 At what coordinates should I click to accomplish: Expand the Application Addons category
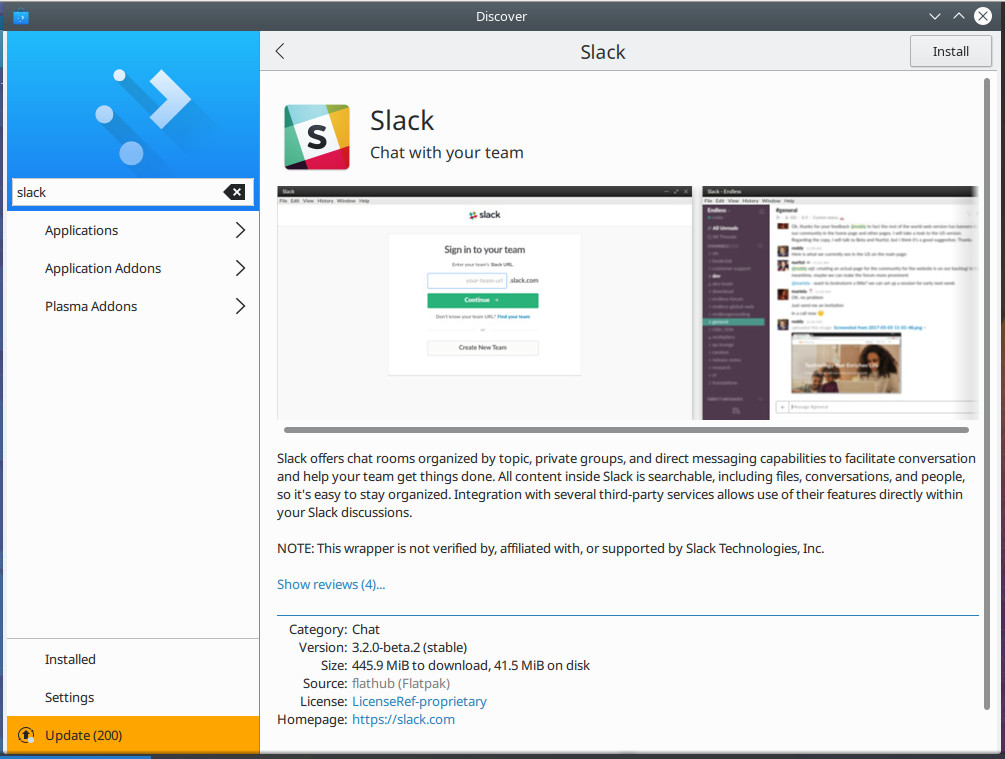pos(240,268)
